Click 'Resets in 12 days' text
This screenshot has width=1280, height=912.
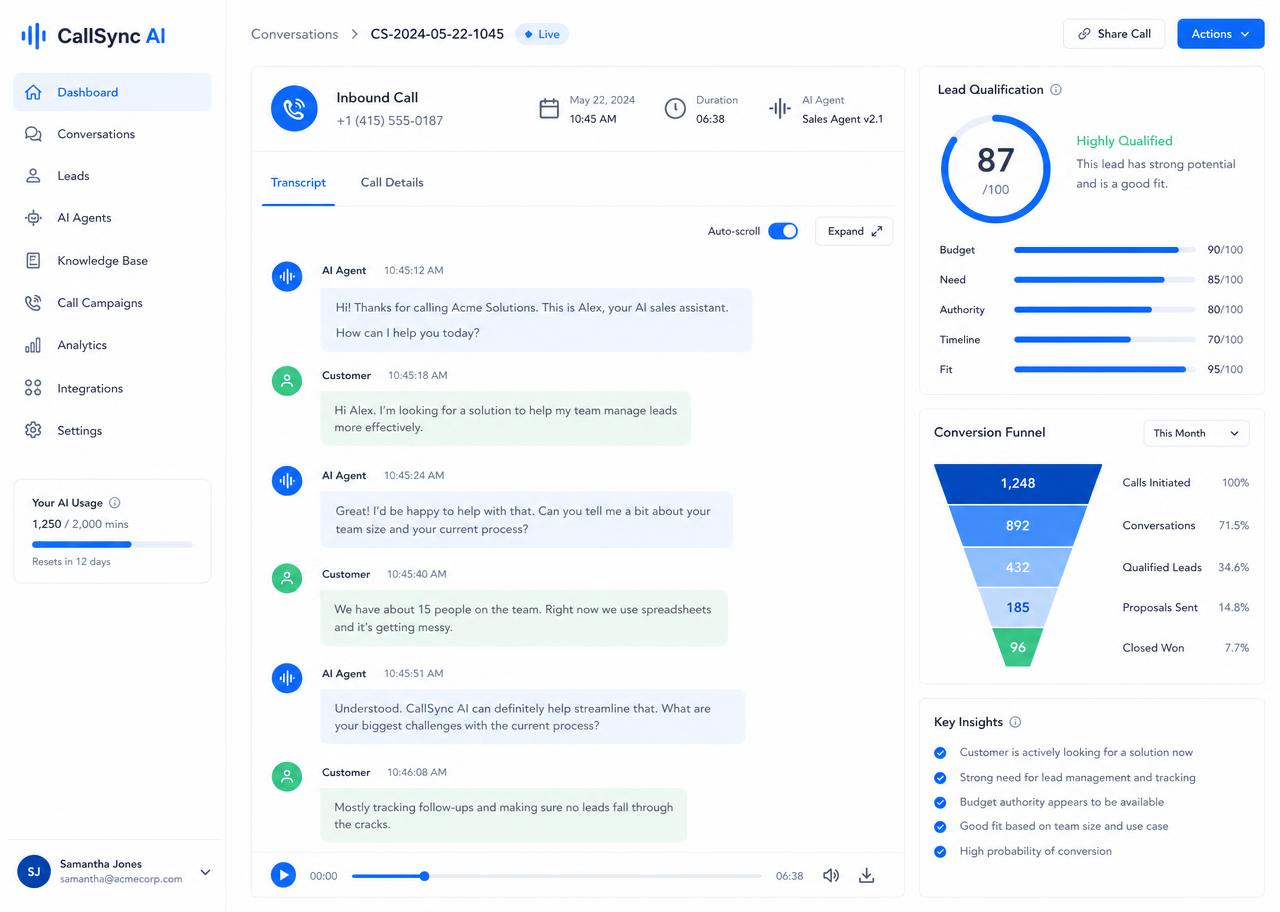click(x=71, y=562)
